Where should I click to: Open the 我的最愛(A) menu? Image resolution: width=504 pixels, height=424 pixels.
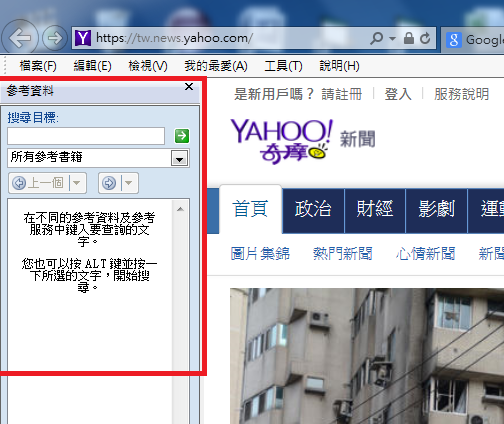216,66
